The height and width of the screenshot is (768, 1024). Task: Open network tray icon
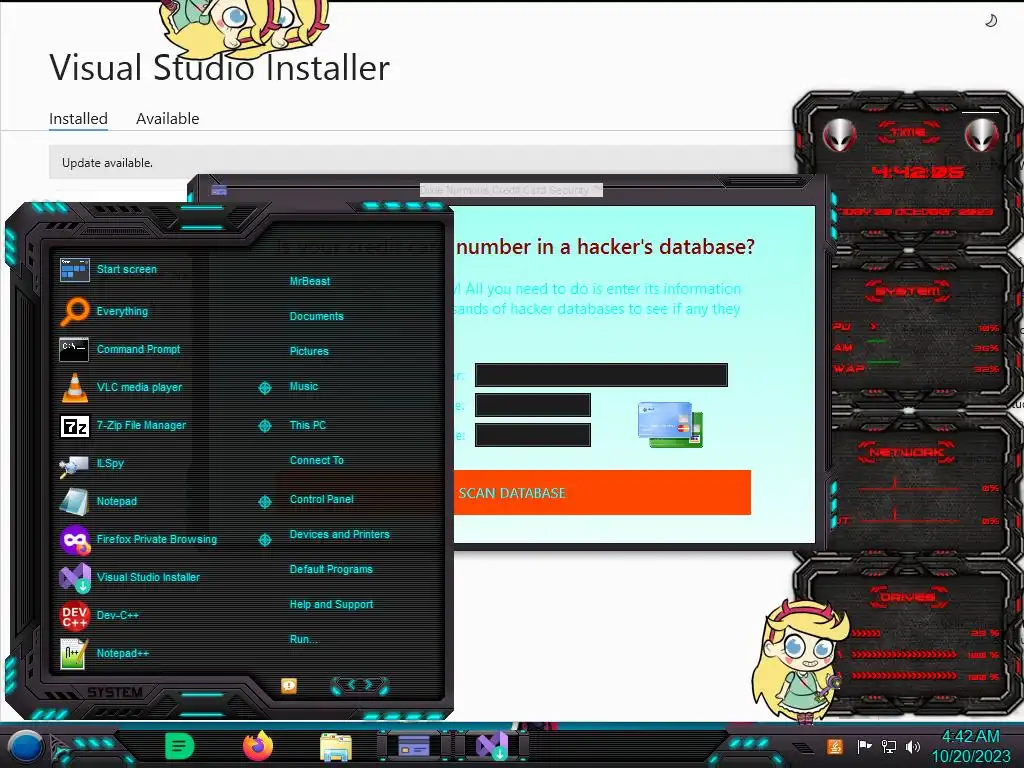(888, 746)
